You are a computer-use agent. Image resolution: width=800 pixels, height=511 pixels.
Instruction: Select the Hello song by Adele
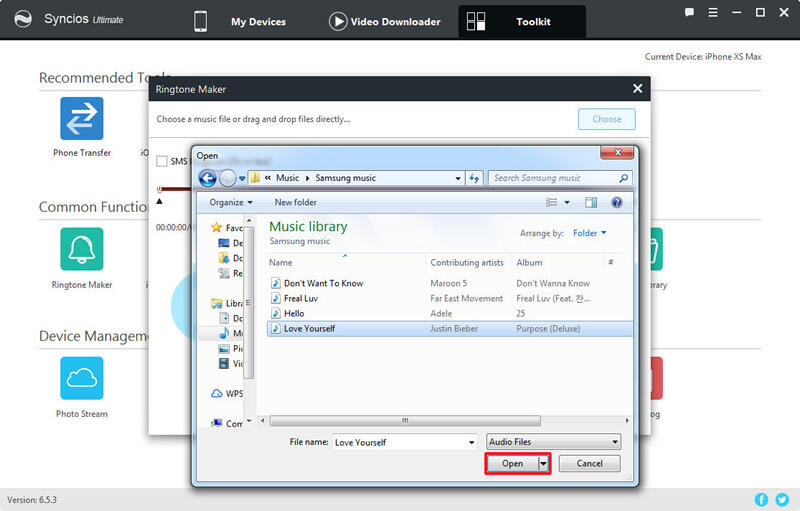pos(296,313)
